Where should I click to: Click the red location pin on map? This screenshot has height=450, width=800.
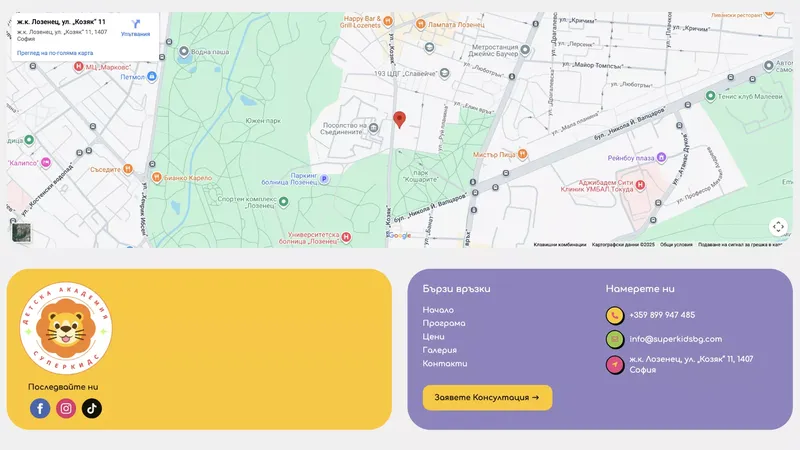click(399, 120)
